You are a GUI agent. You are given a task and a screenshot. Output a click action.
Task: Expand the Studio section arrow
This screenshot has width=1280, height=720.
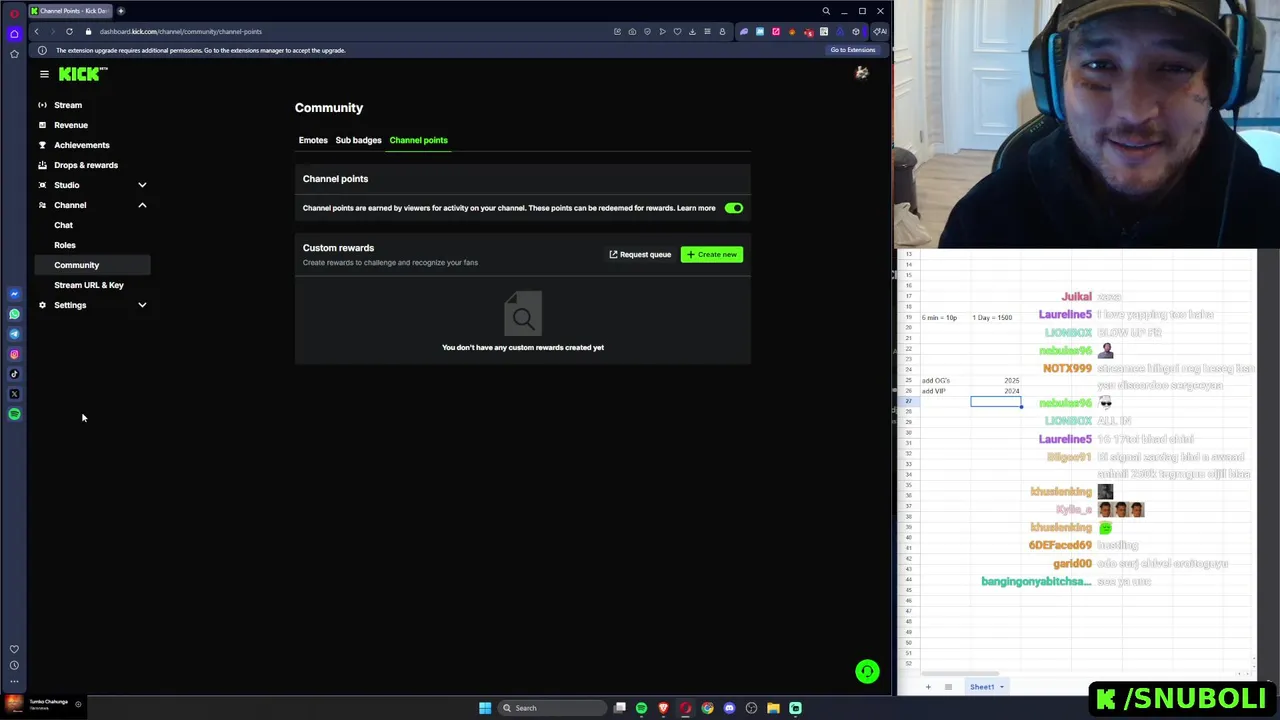[x=142, y=185]
